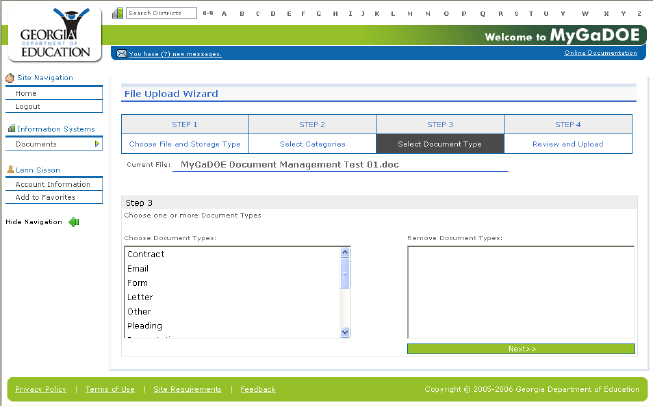Filter districts by letter U
Image resolution: width=653 pixels, height=407 pixels.
pyautogui.click(x=546, y=14)
